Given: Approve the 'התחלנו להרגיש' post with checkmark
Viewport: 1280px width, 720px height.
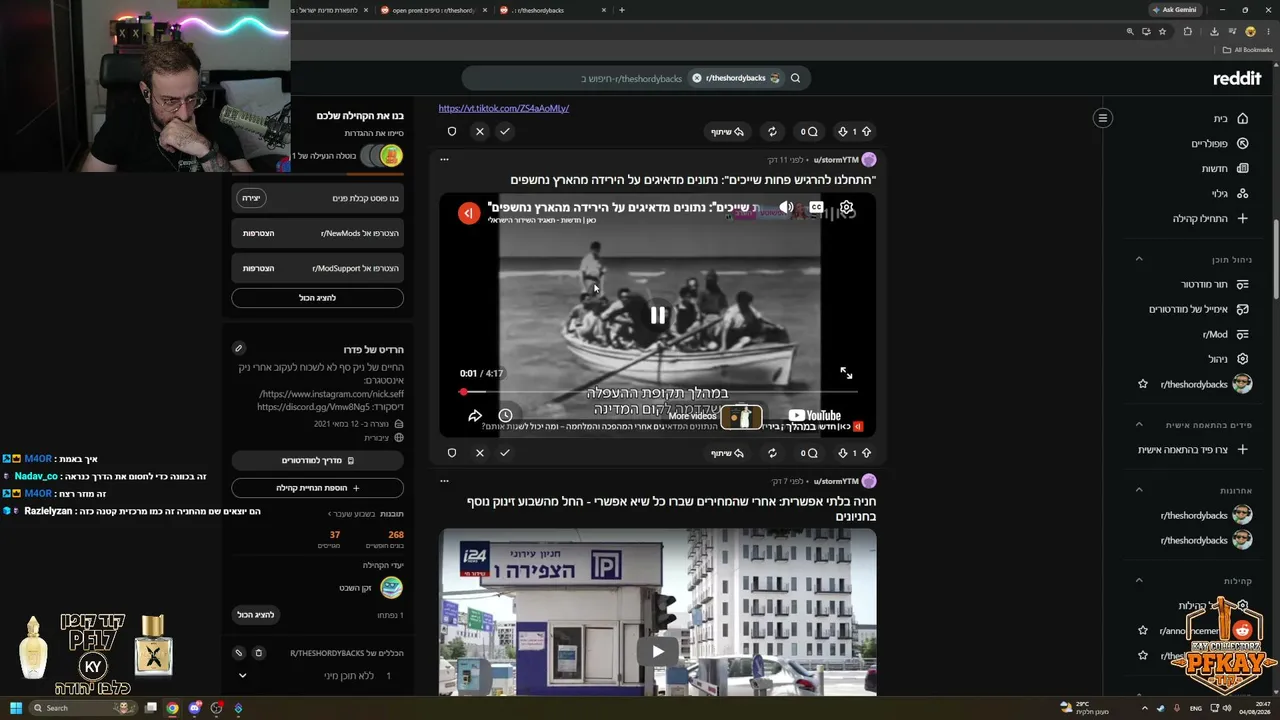Looking at the screenshot, I should (504, 453).
